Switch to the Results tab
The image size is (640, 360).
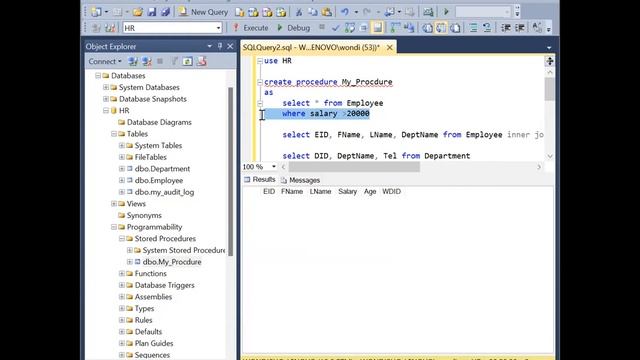coord(260,180)
